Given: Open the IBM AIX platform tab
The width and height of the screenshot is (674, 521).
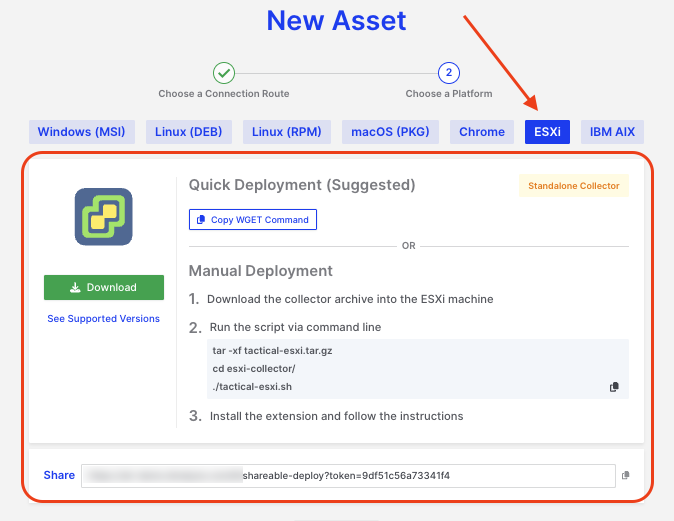Looking at the screenshot, I should click(613, 132).
